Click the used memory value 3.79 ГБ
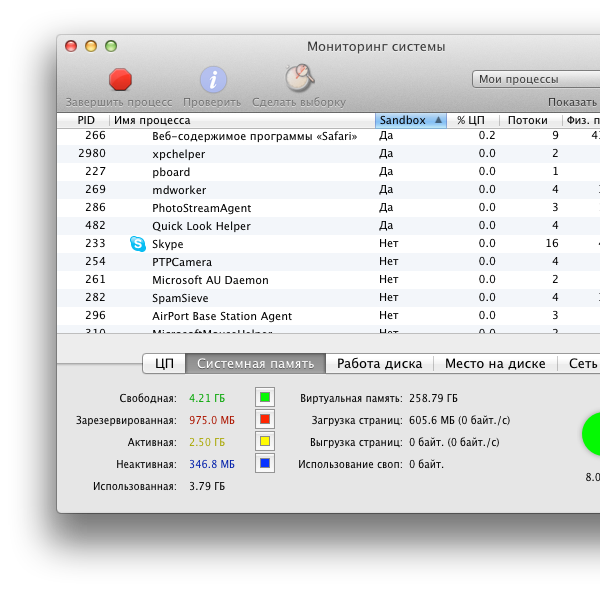The height and width of the screenshot is (592, 600). click(207, 486)
